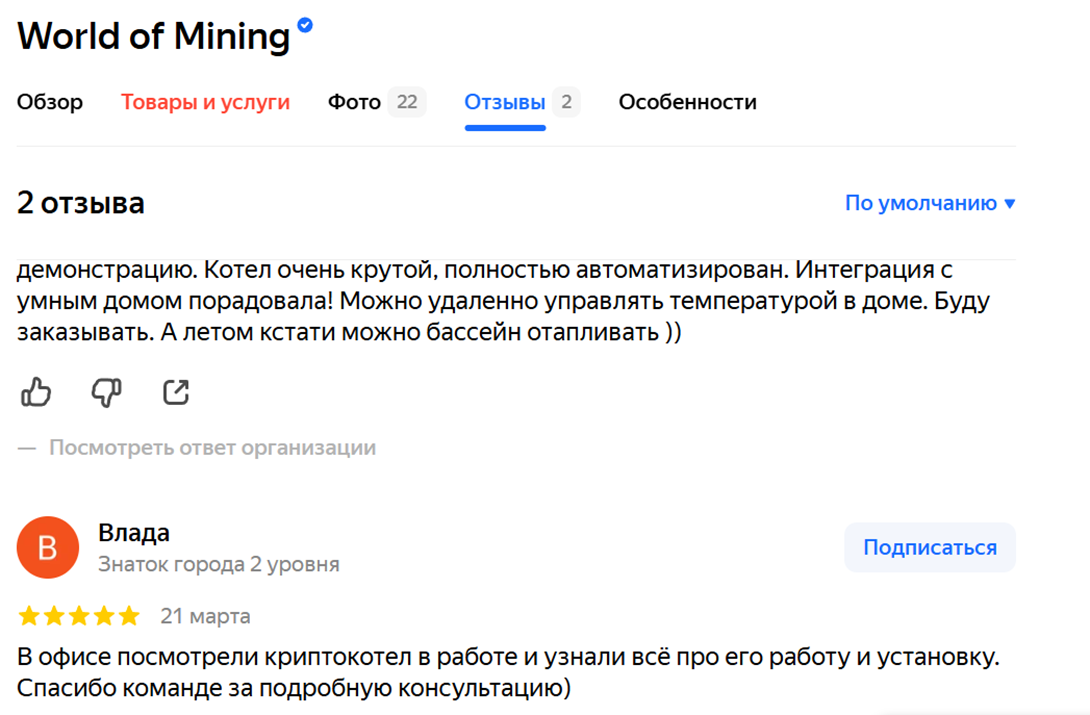Open the Особенности tab
Screen dimensions: 1090x715
click(x=687, y=102)
